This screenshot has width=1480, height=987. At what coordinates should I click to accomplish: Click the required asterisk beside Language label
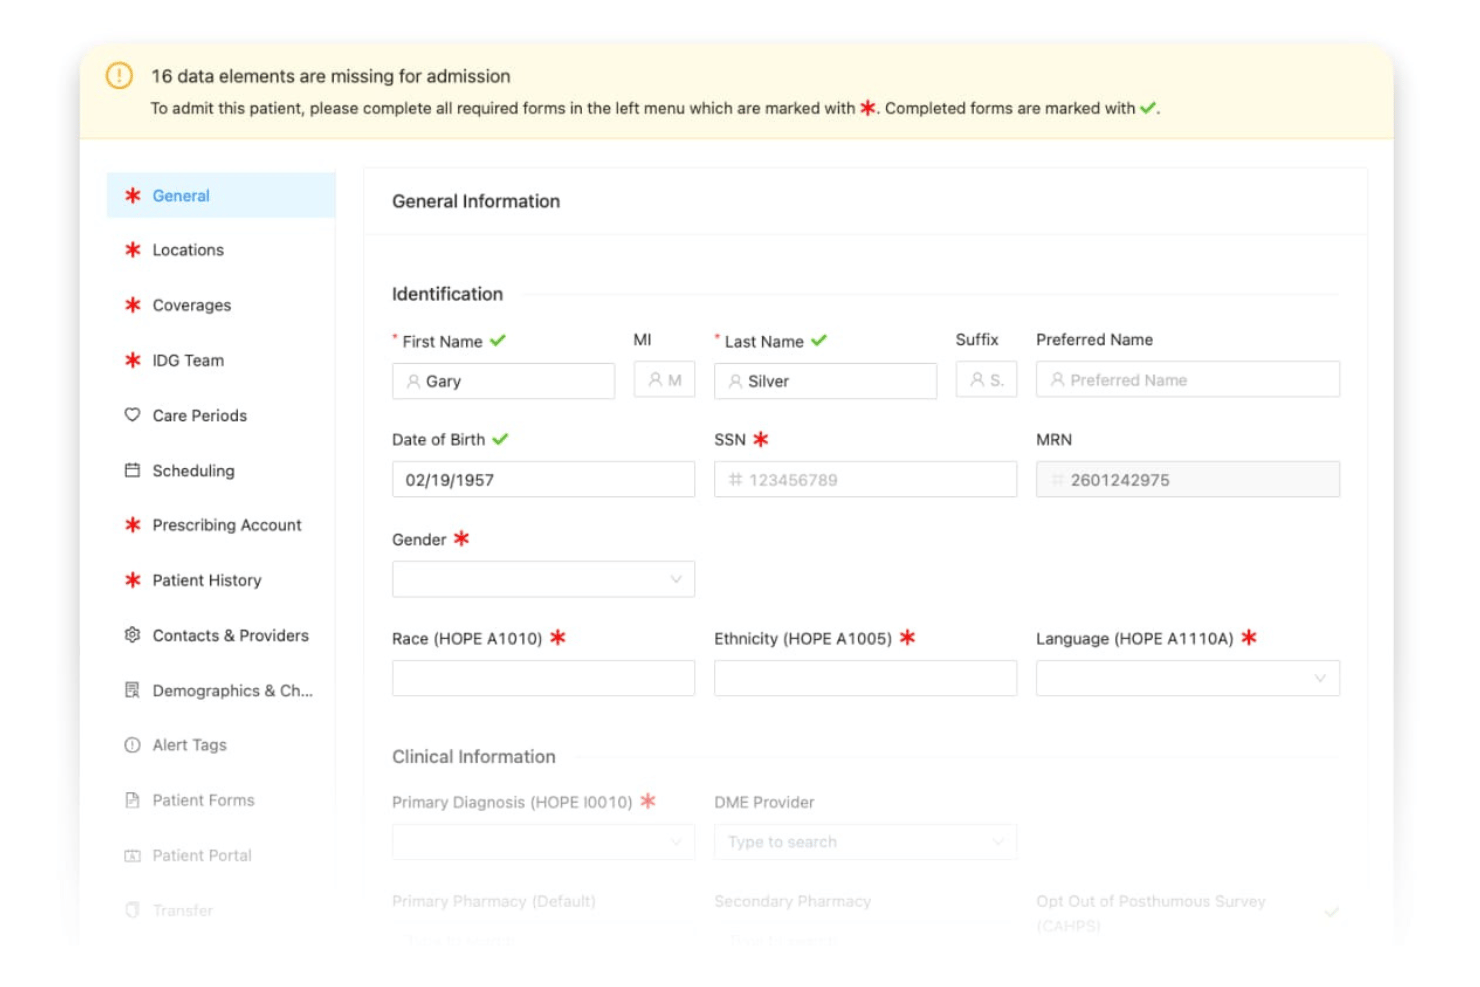(1249, 637)
